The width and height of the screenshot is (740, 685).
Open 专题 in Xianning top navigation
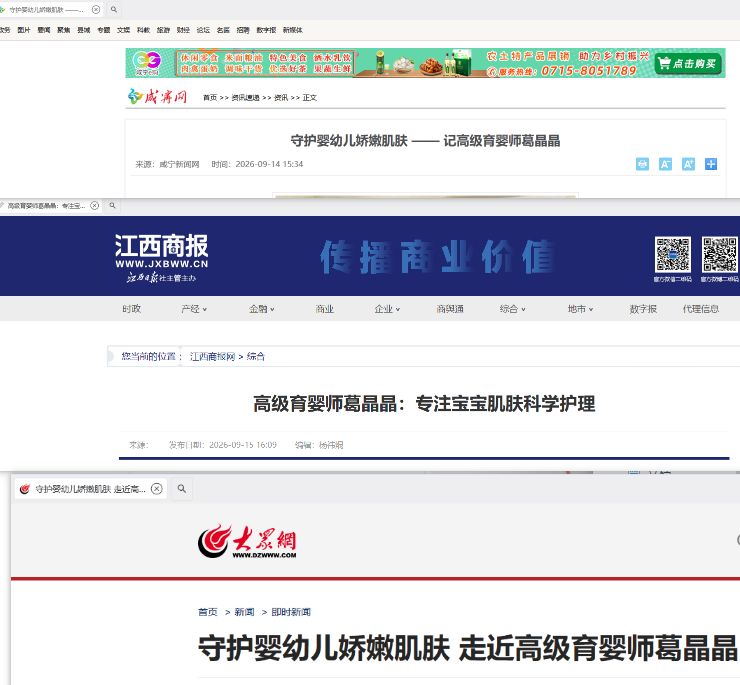[x=103, y=30]
